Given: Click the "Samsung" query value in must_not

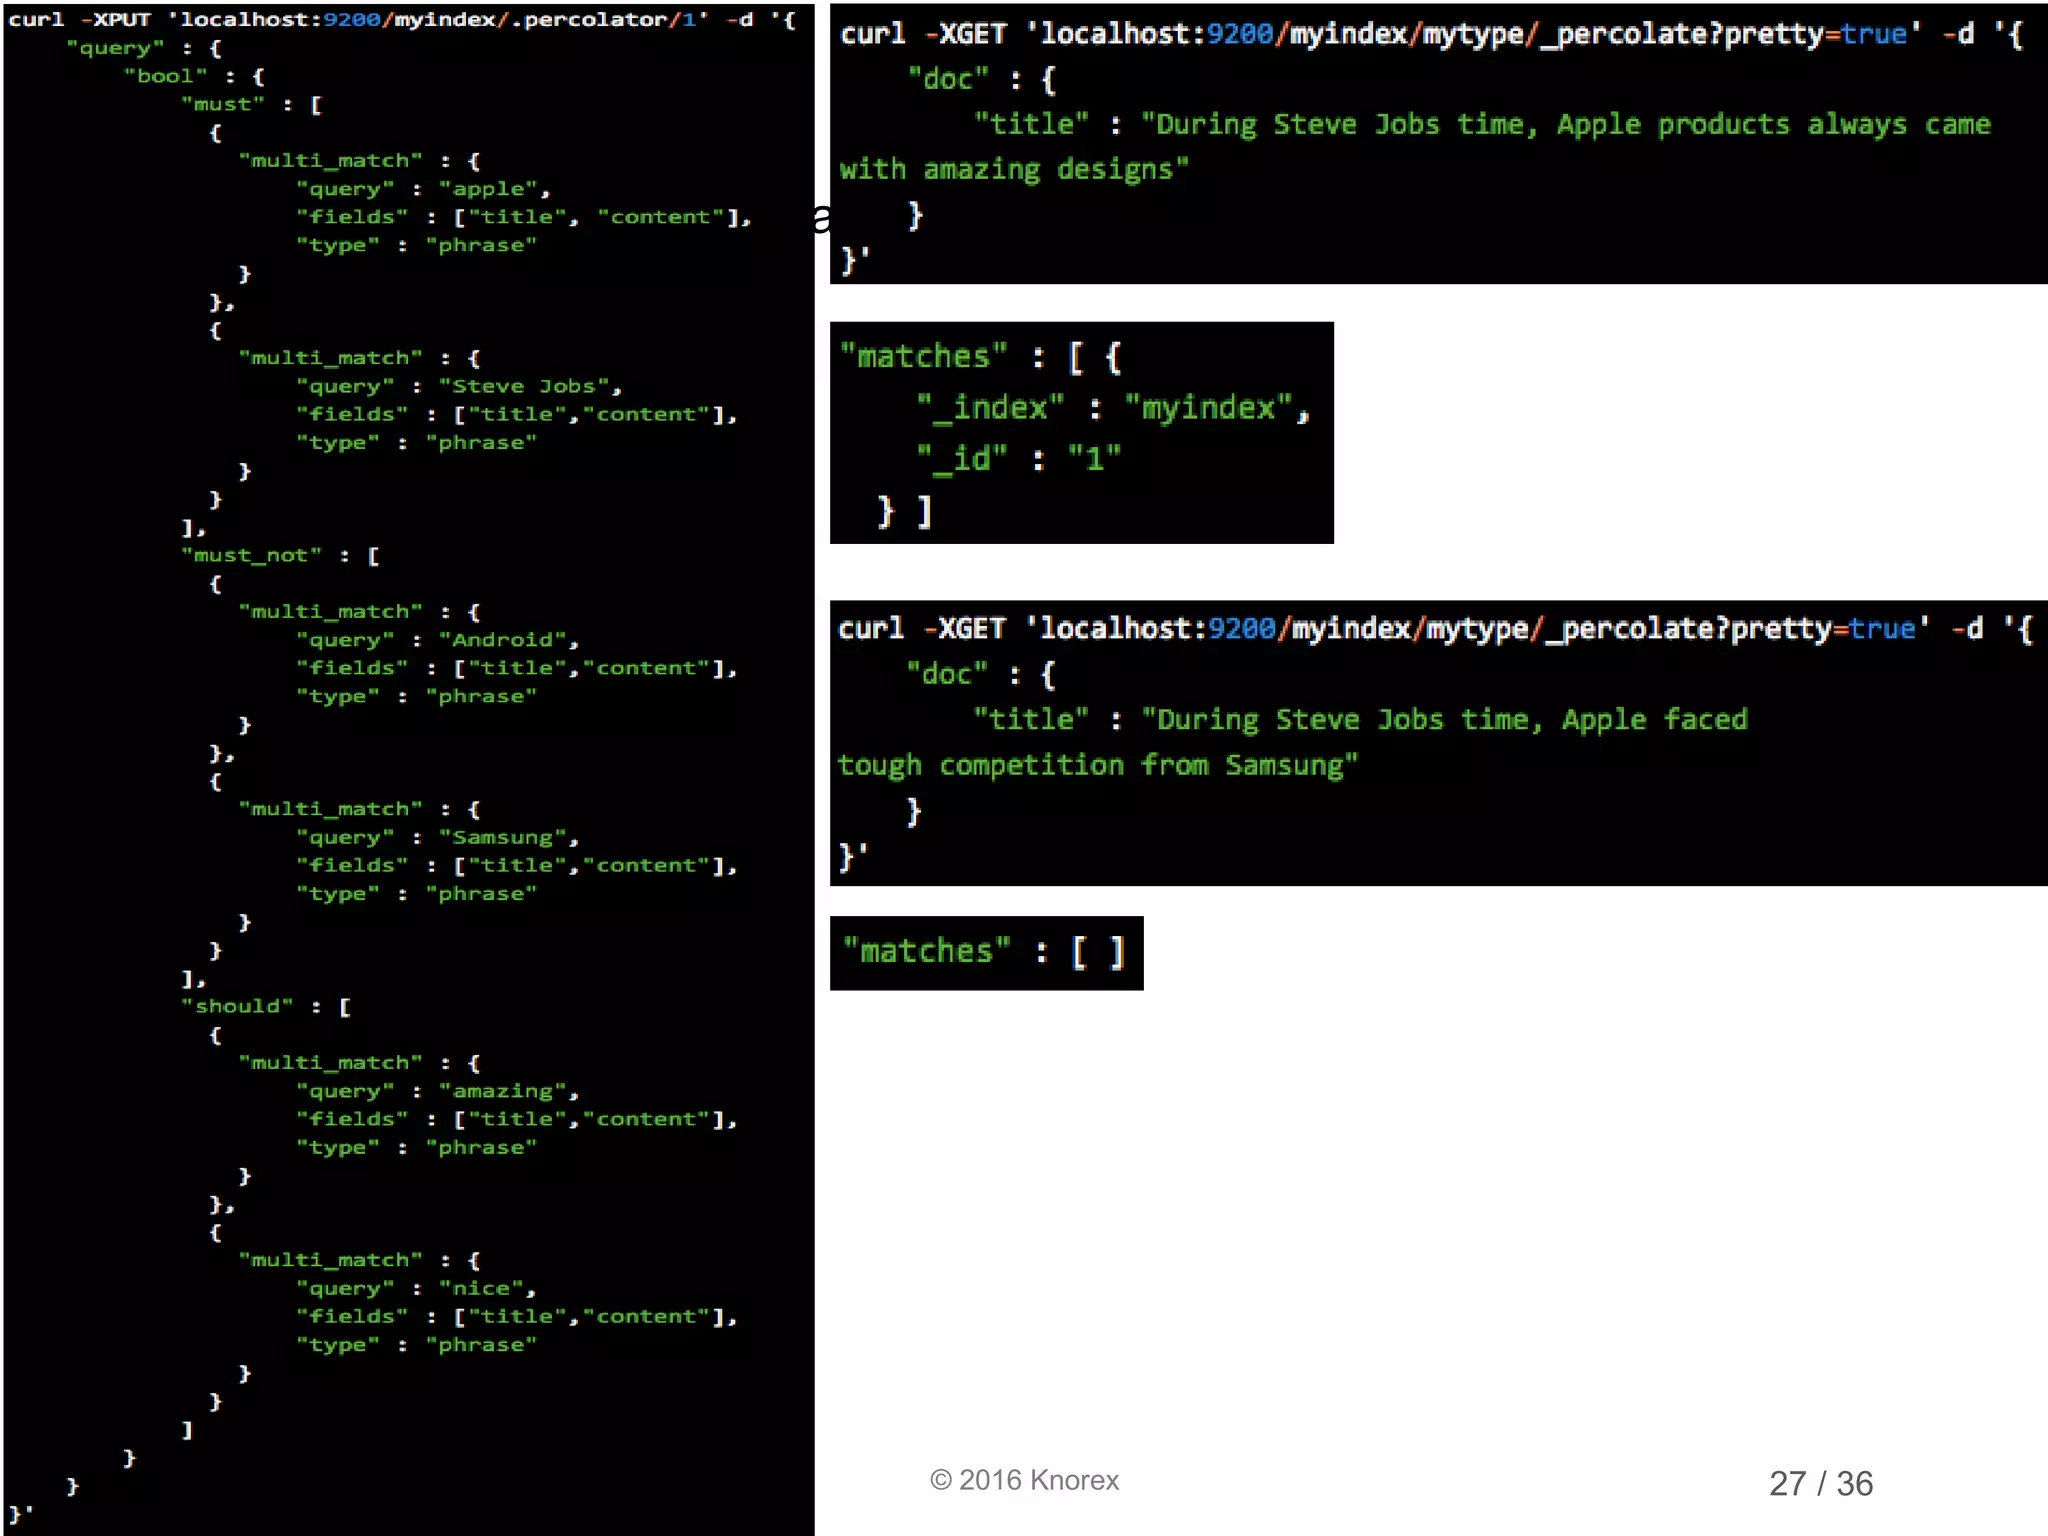Looking at the screenshot, I should [502, 837].
